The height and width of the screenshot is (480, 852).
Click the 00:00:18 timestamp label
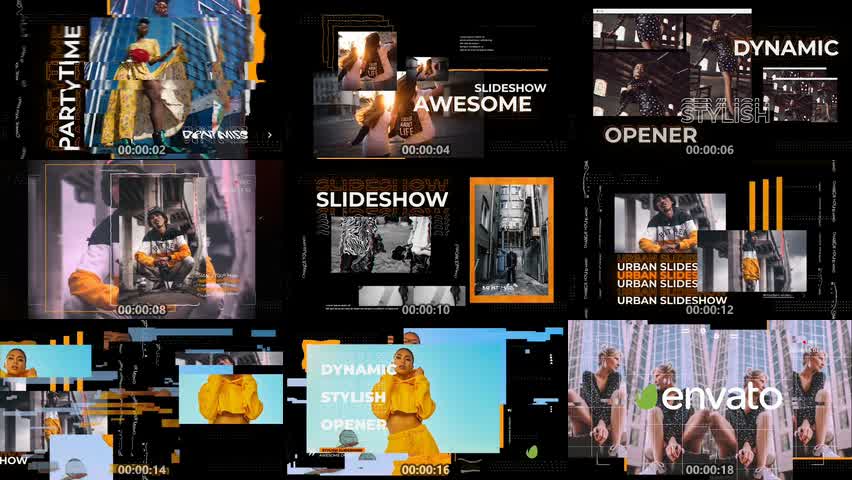click(710, 470)
